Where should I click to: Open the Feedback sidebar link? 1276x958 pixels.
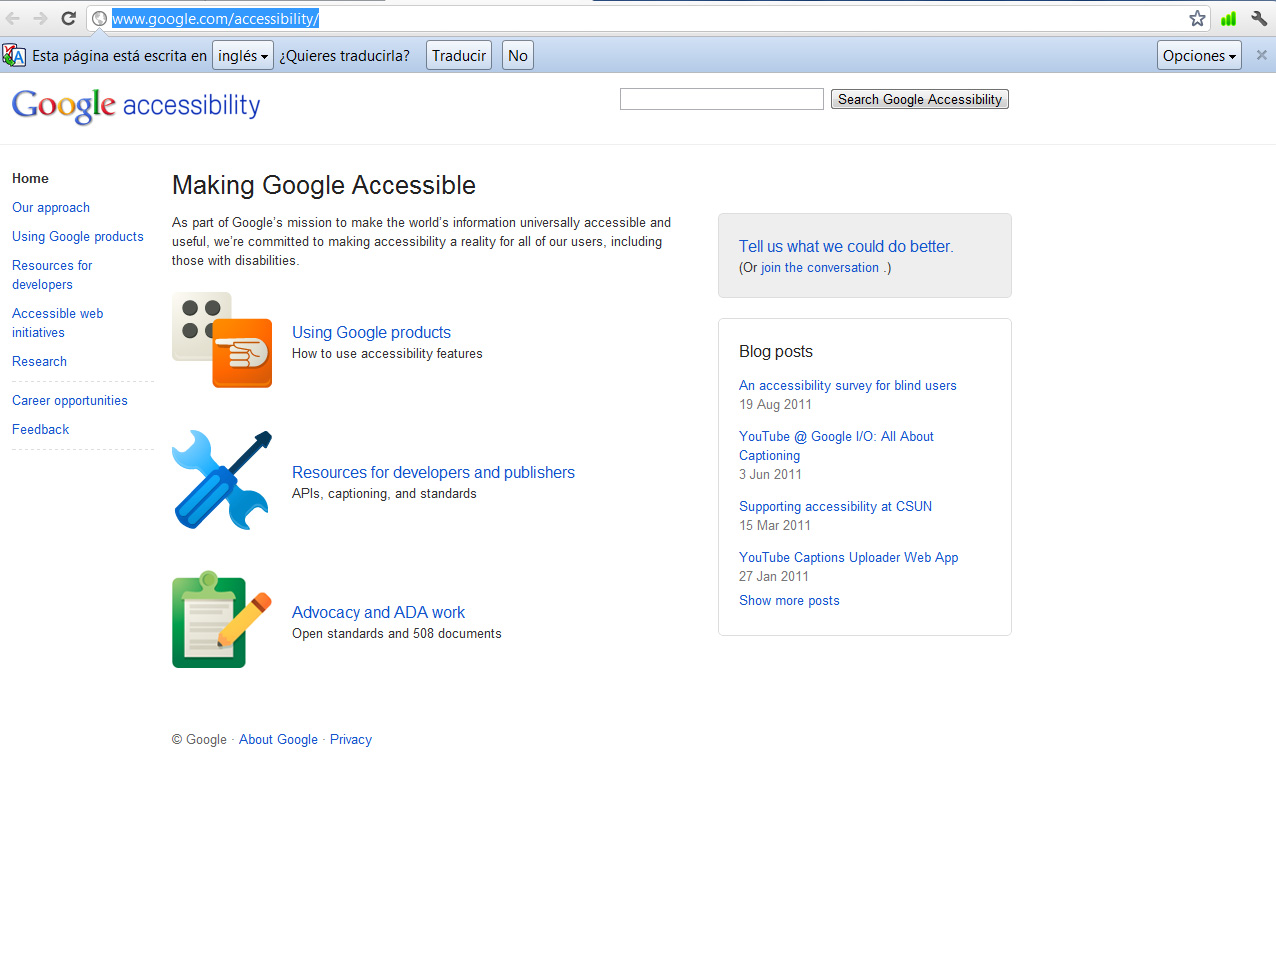41,429
